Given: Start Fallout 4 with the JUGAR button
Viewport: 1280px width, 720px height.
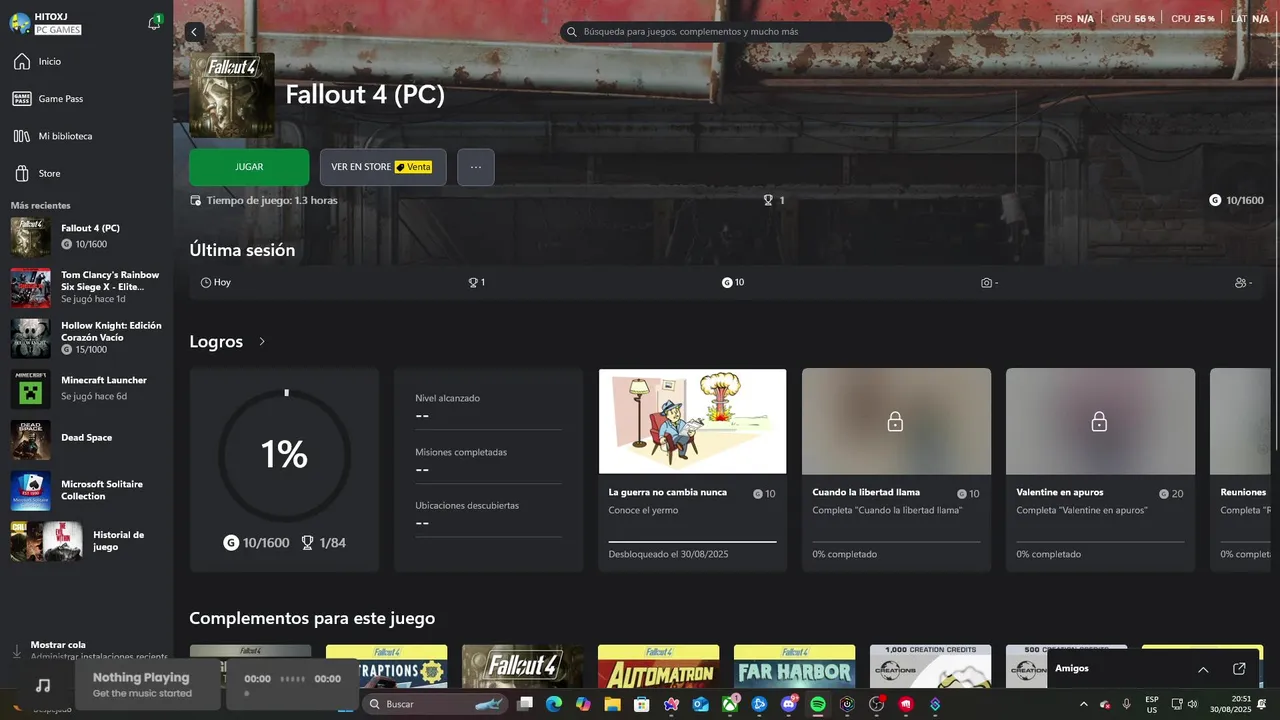Looking at the screenshot, I should pyautogui.click(x=249, y=167).
